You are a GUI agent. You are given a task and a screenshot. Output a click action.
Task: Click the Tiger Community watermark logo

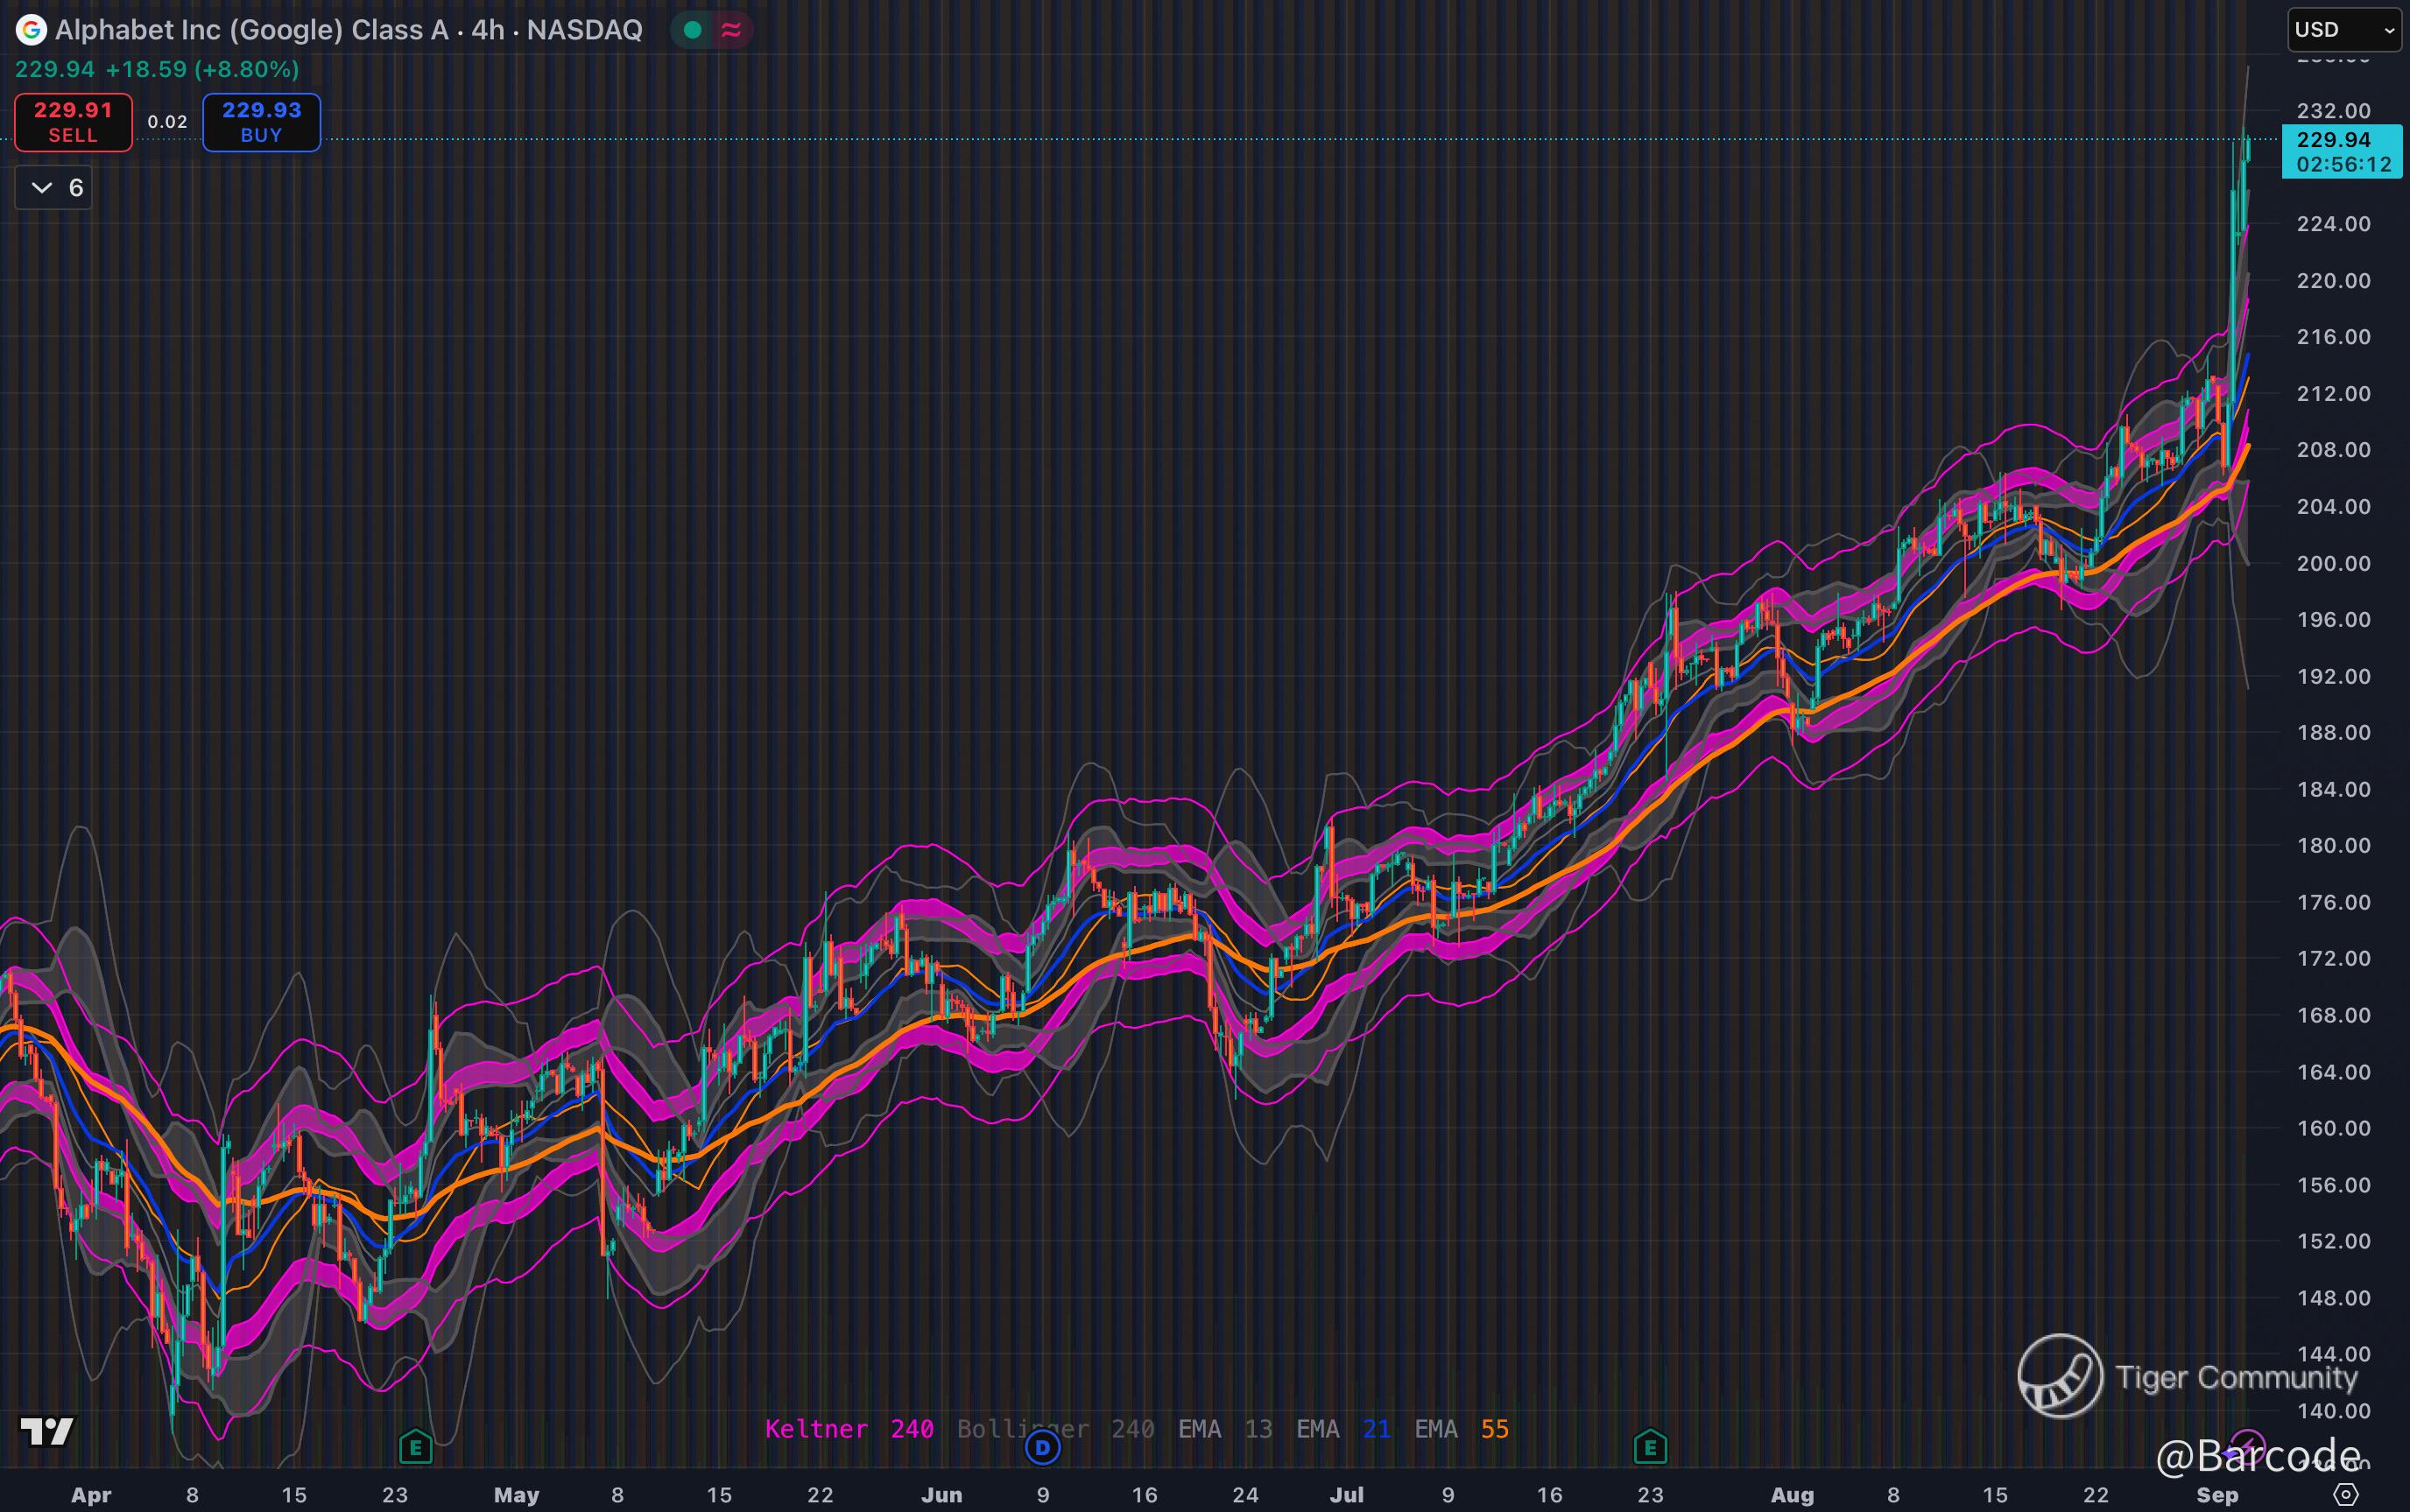(x=2060, y=1376)
